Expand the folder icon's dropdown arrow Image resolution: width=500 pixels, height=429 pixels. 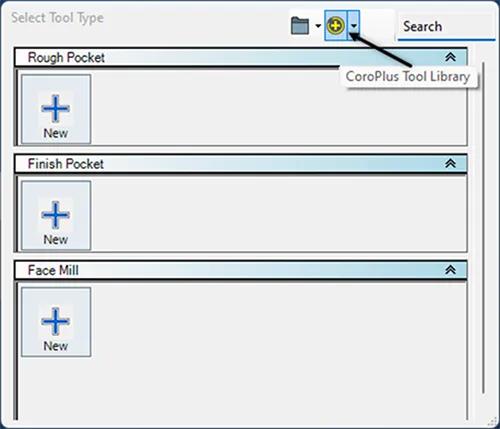[318, 26]
